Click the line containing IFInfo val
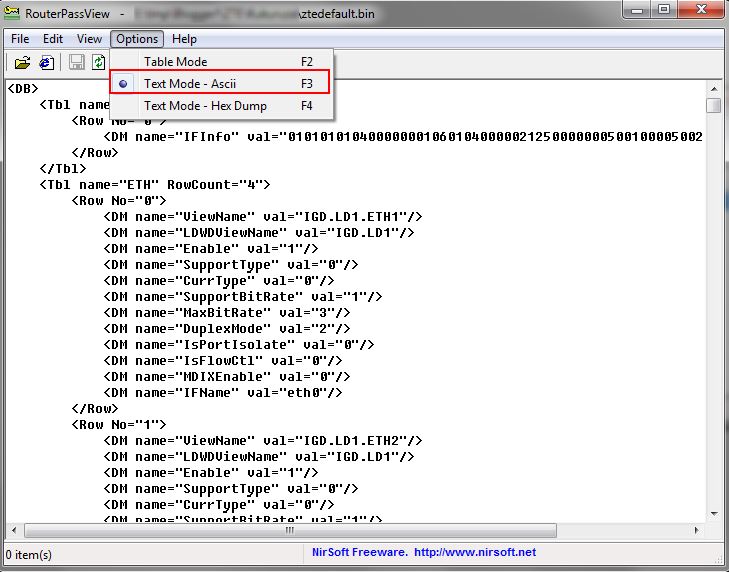 point(403,137)
